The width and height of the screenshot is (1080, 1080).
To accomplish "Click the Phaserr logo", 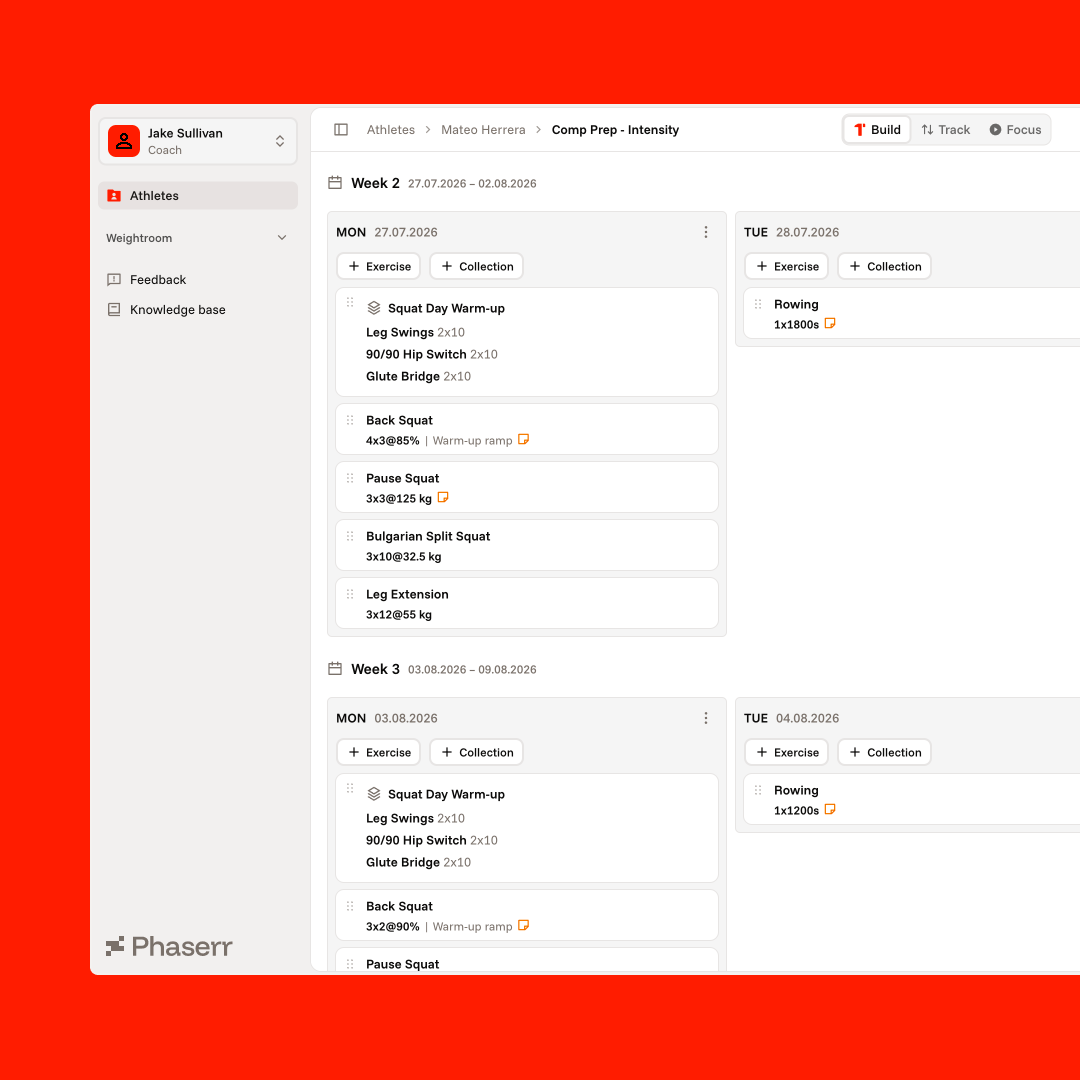I will 169,946.
